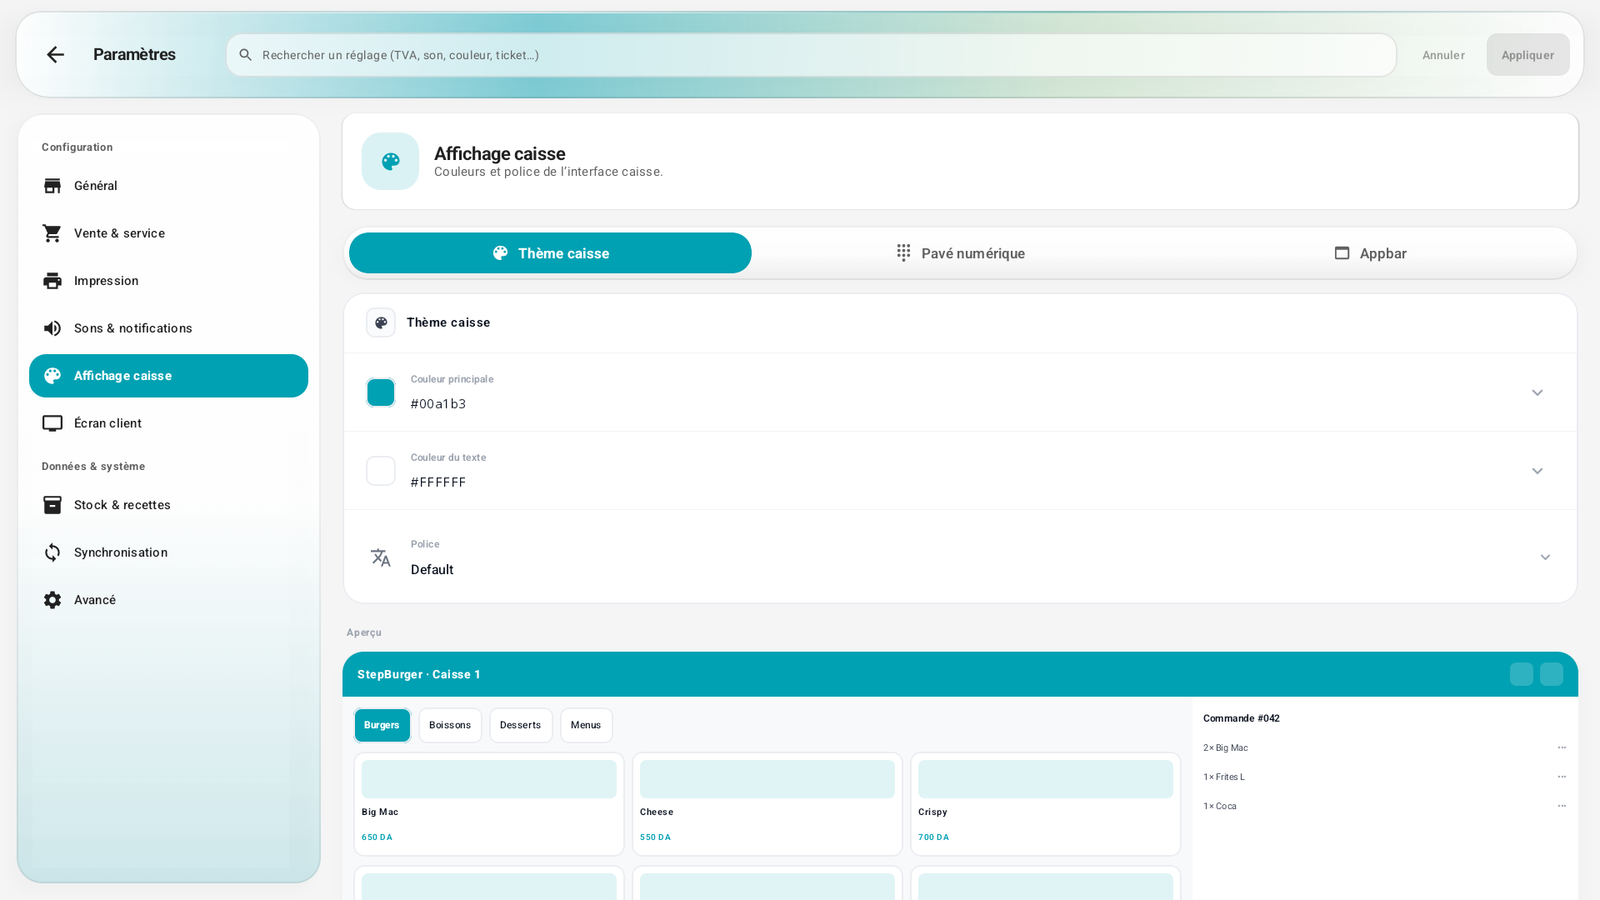Open Écran client settings
This screenshot has width=1600, height=900.
click(x=168, y=423)
